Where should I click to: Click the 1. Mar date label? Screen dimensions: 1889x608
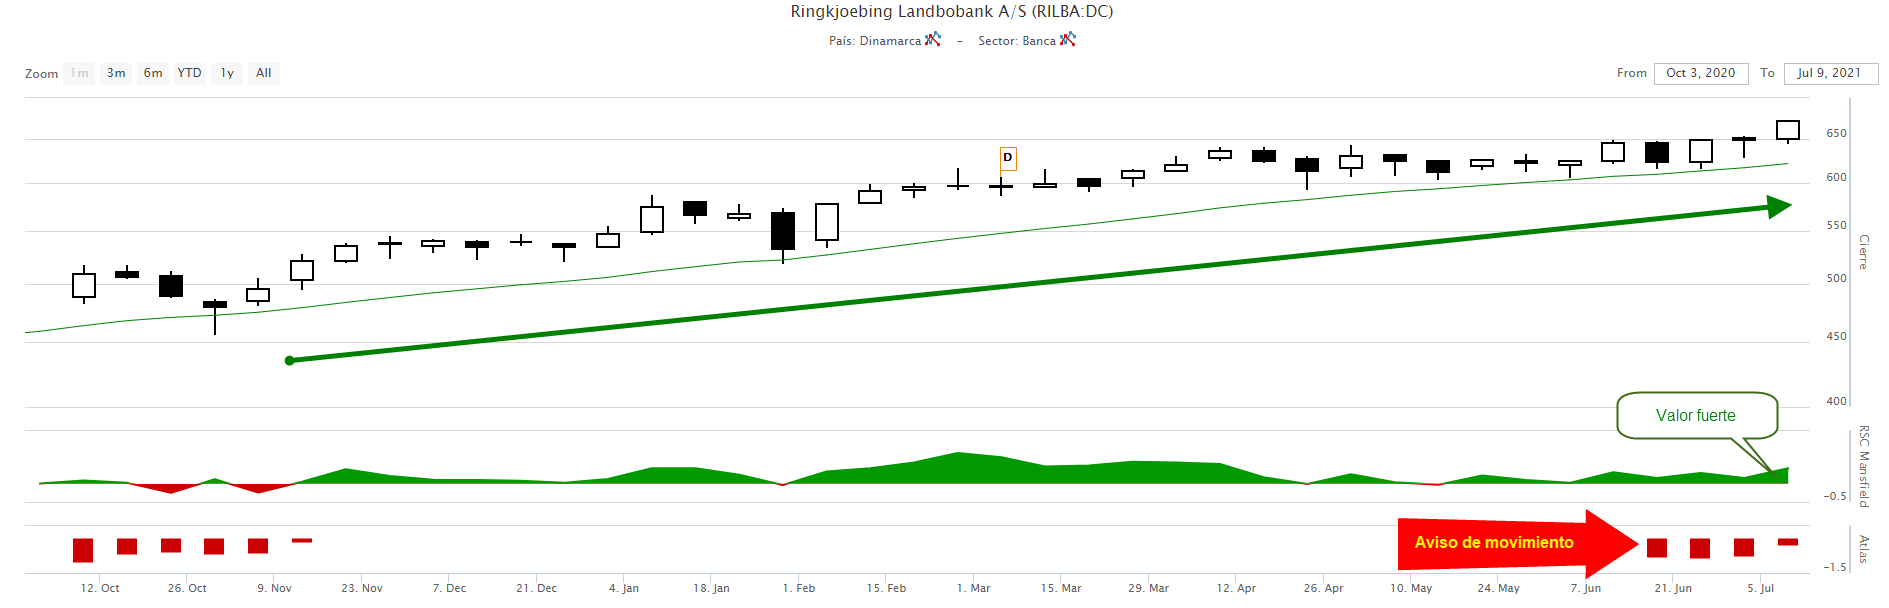coord(973,588)
